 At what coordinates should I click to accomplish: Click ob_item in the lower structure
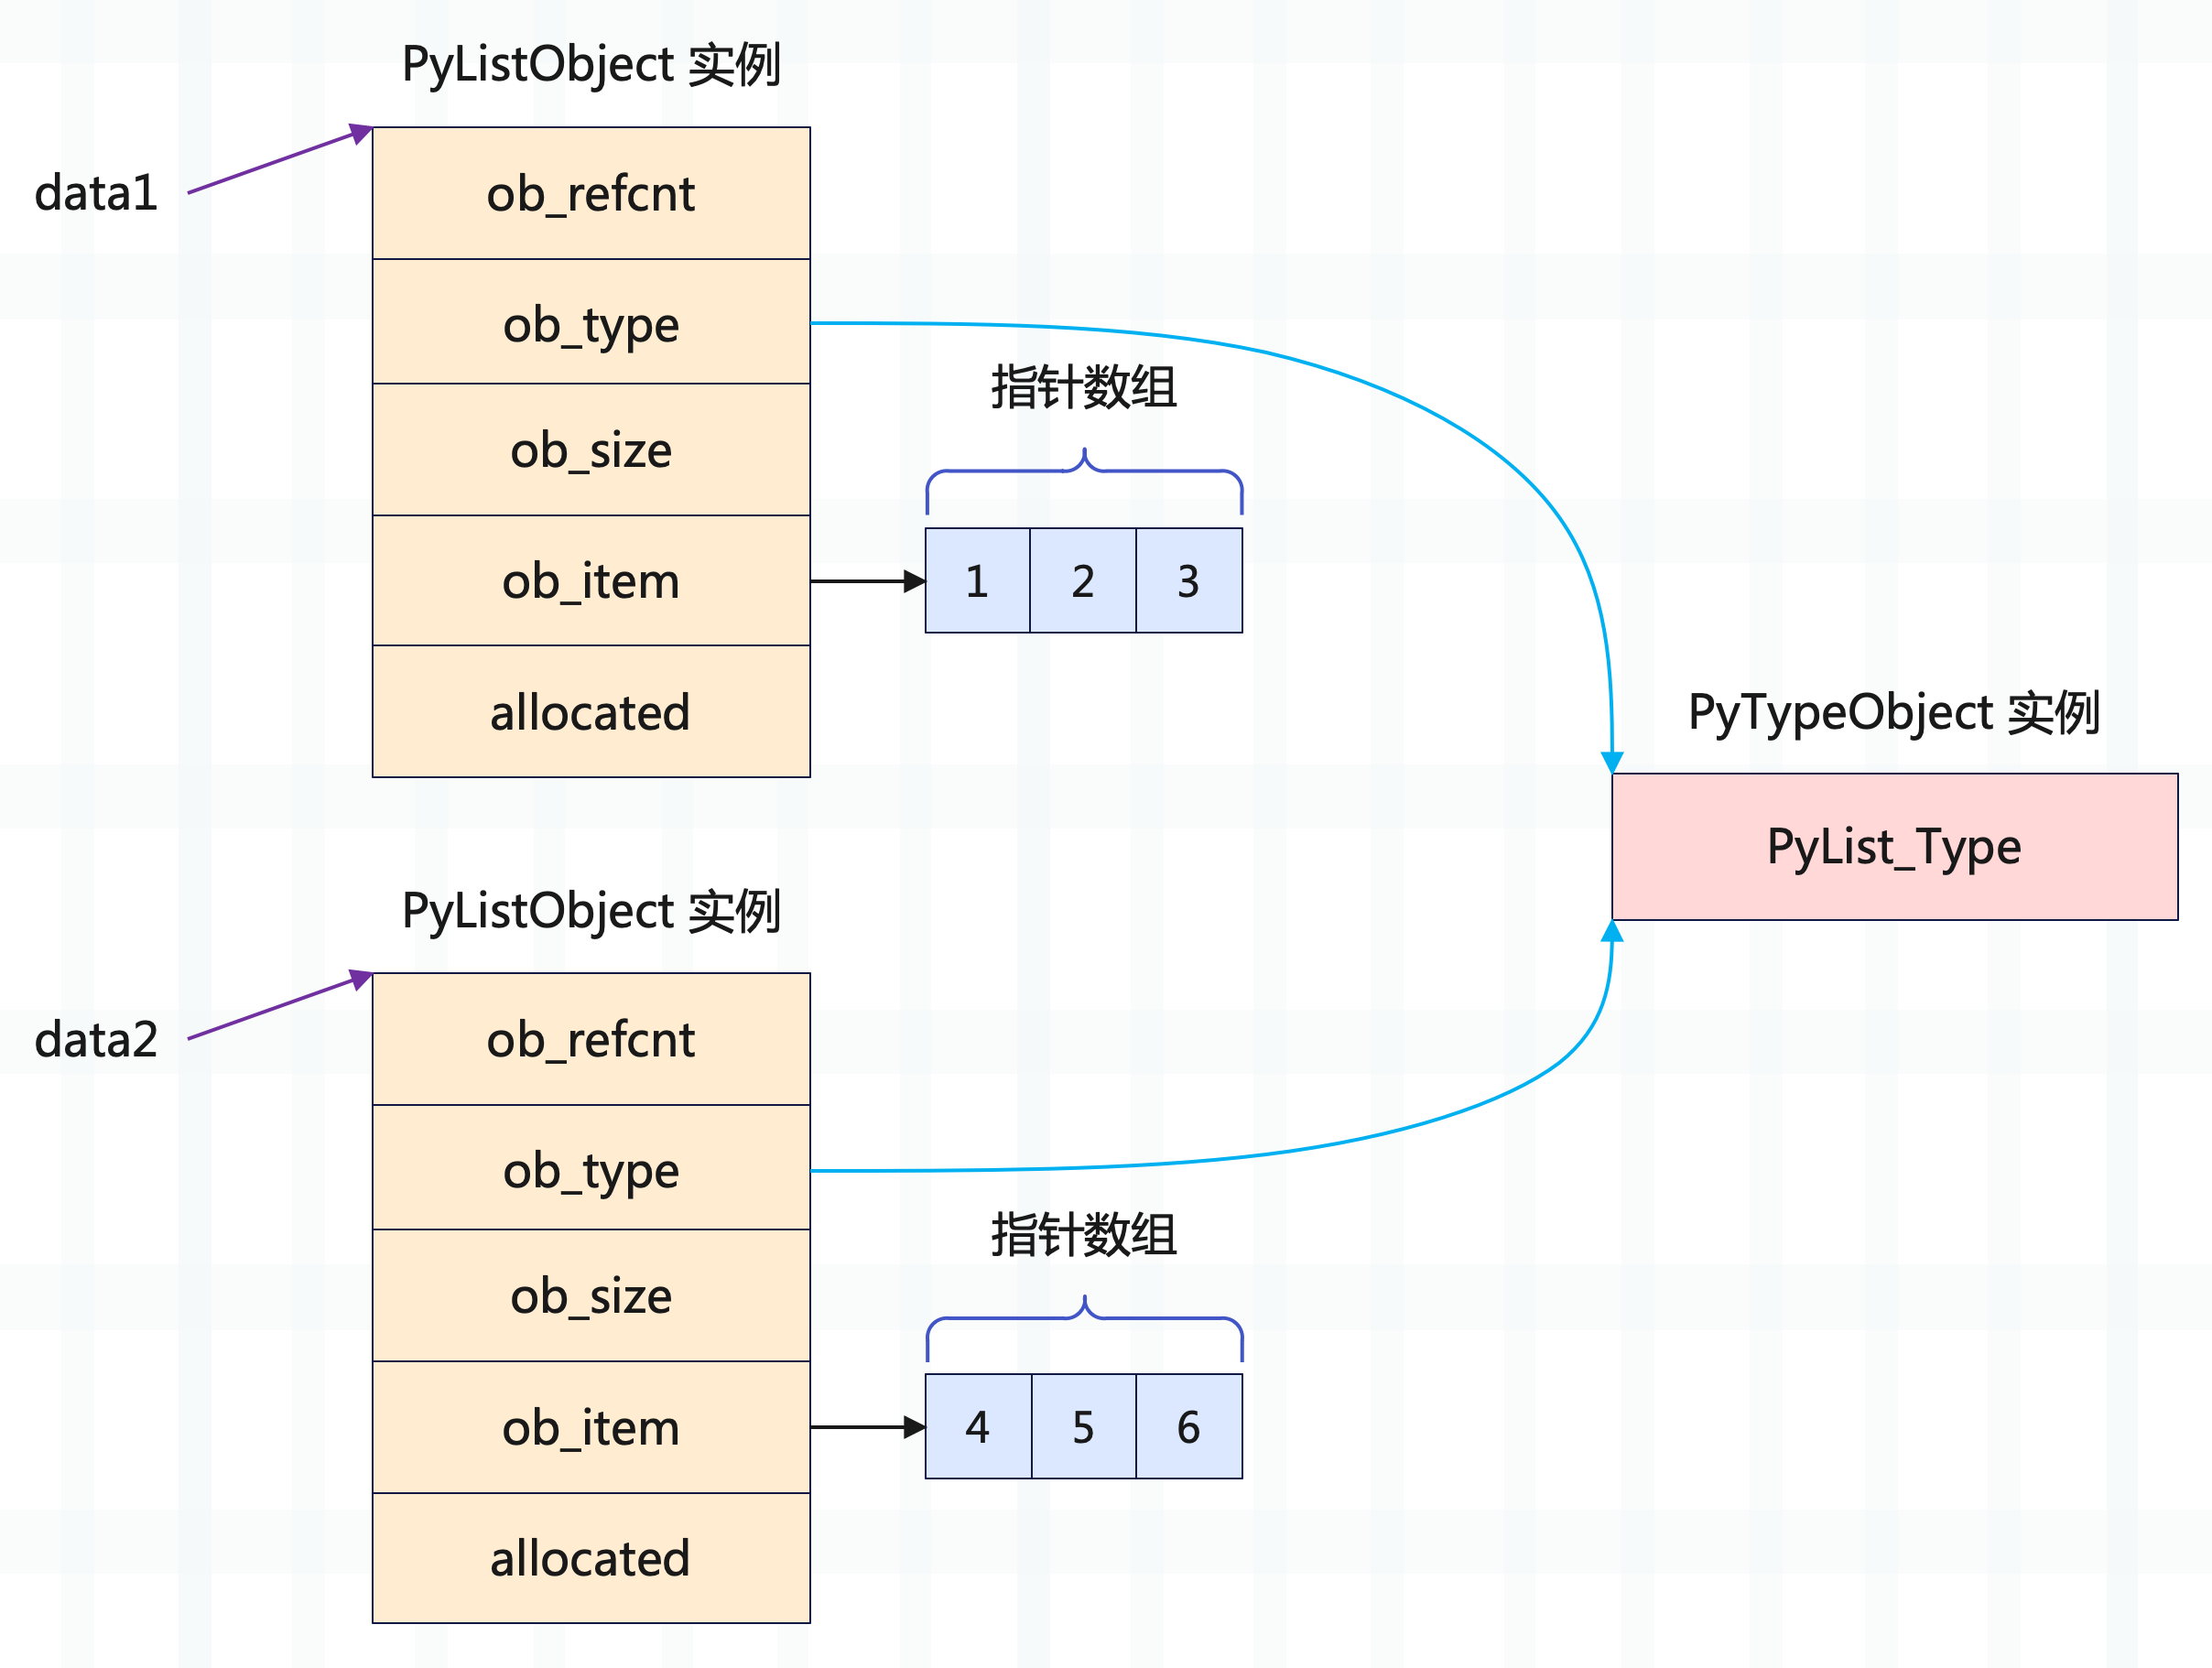point(590,1427)
